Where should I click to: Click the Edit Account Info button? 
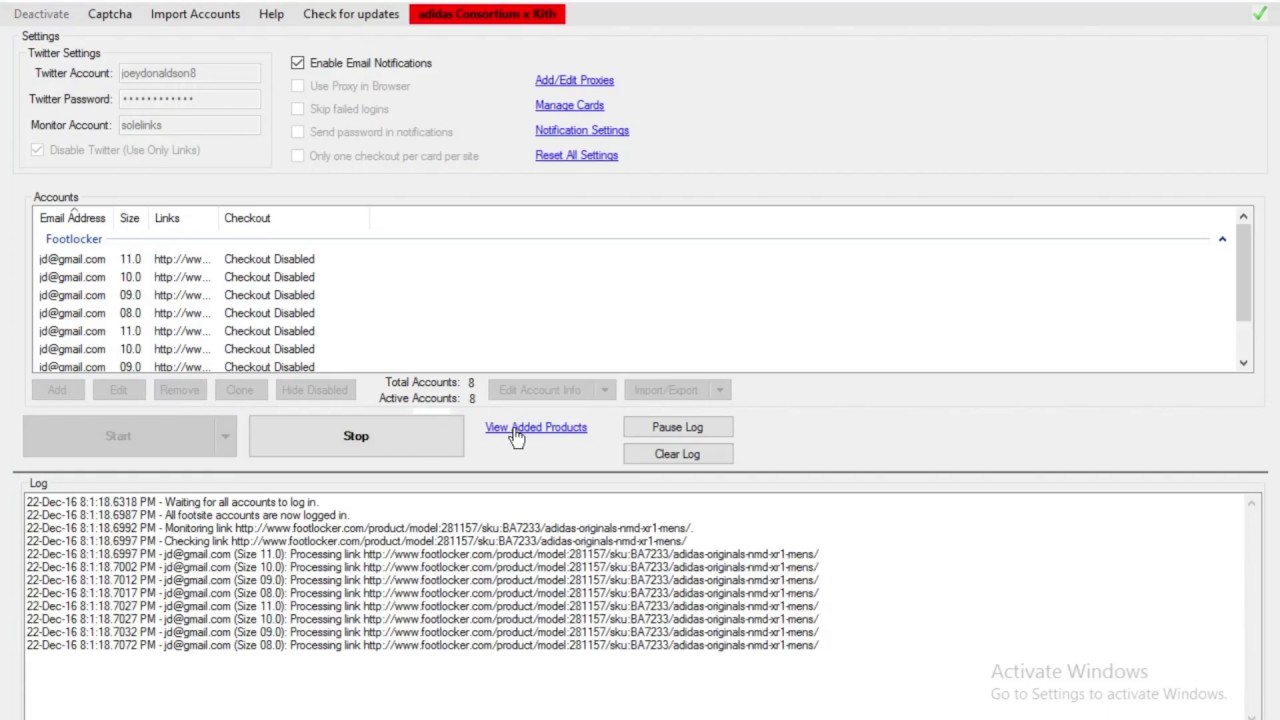(x=540, y=390)
